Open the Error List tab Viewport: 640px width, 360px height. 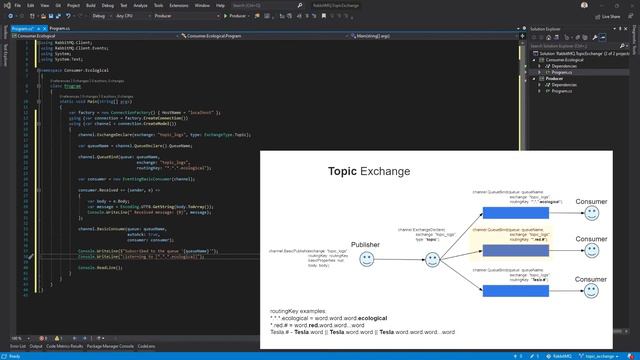pyautogui.click(x=18, y=346)
